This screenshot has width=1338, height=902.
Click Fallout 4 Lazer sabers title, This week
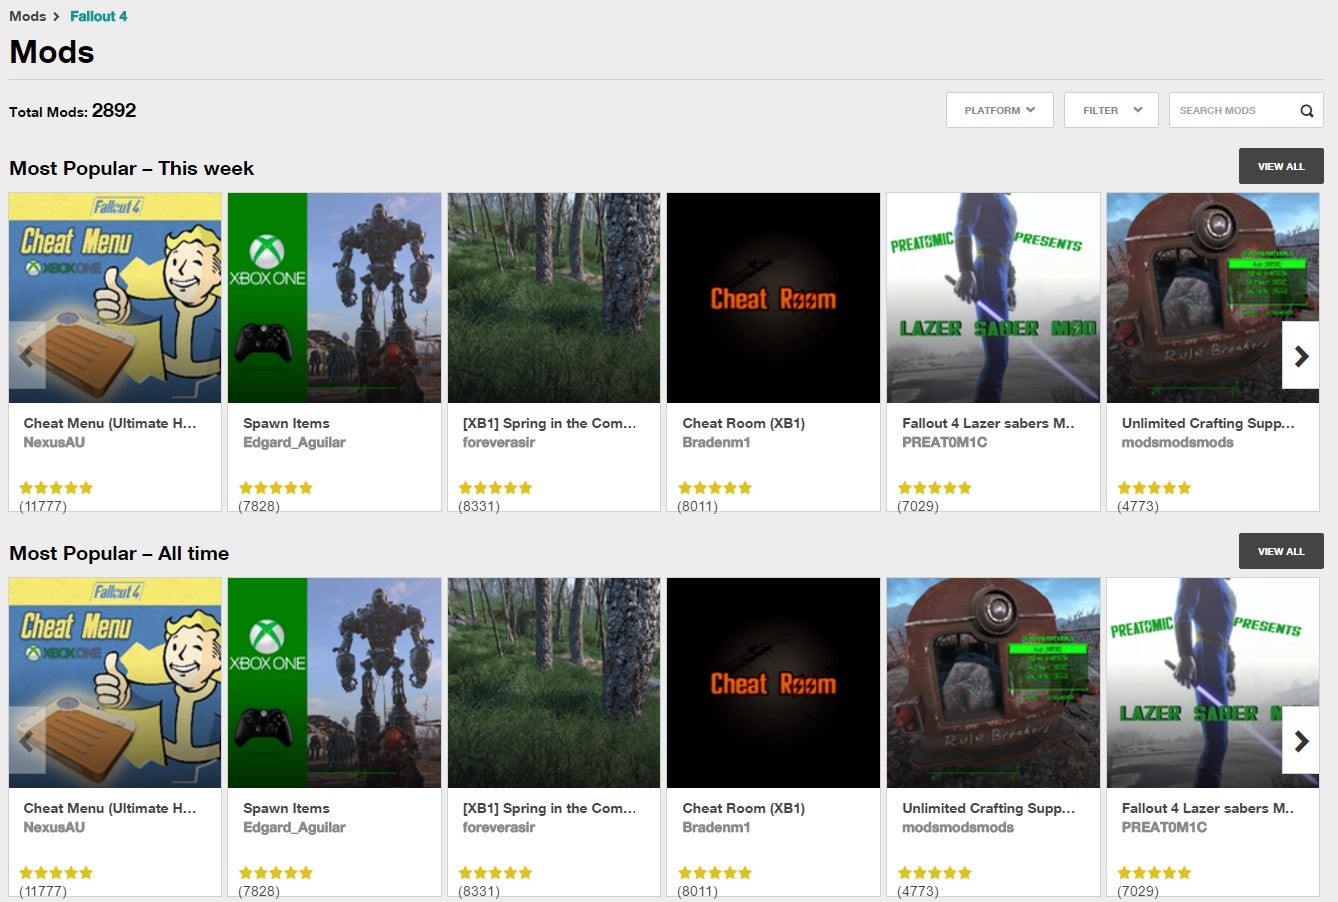tap(989, 423)
